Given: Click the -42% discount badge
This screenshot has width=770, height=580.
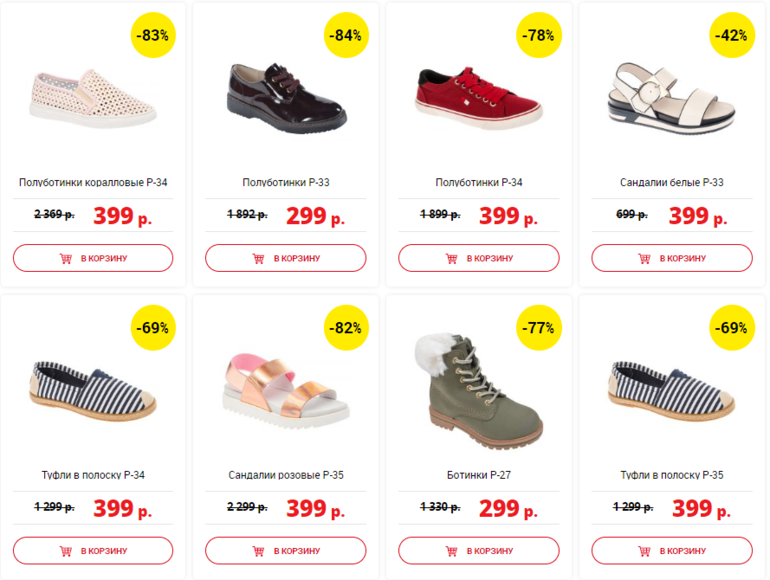Looking at the screenshot, I should (733, 35).
